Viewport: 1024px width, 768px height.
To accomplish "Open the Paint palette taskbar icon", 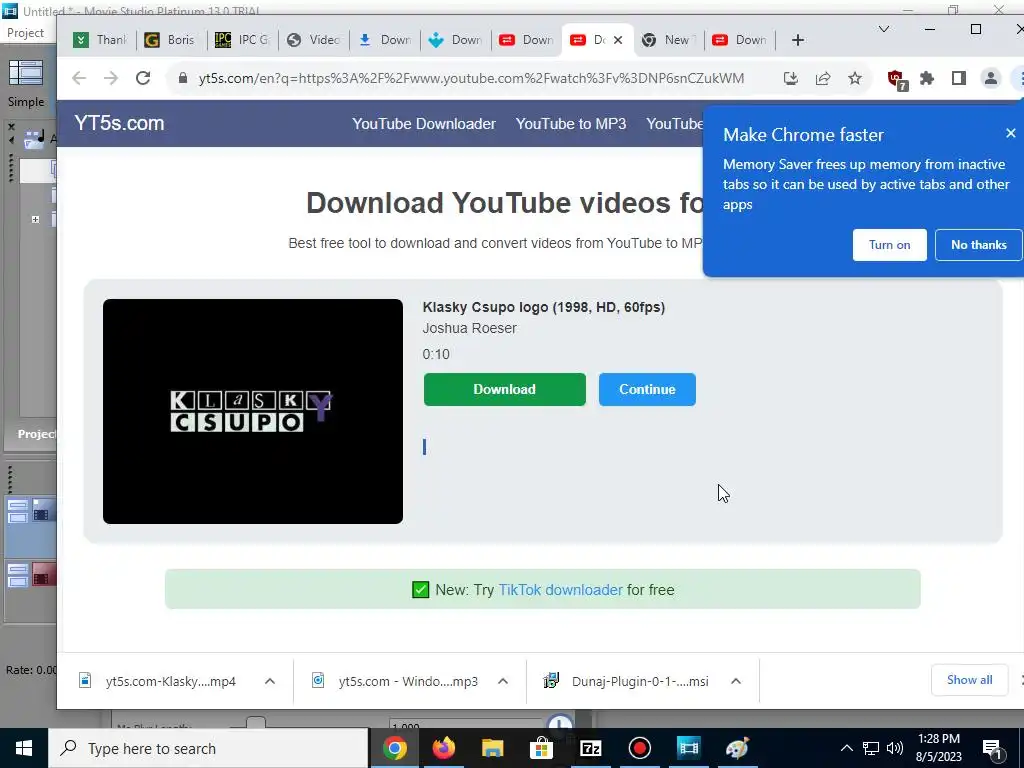I will 737,748.
